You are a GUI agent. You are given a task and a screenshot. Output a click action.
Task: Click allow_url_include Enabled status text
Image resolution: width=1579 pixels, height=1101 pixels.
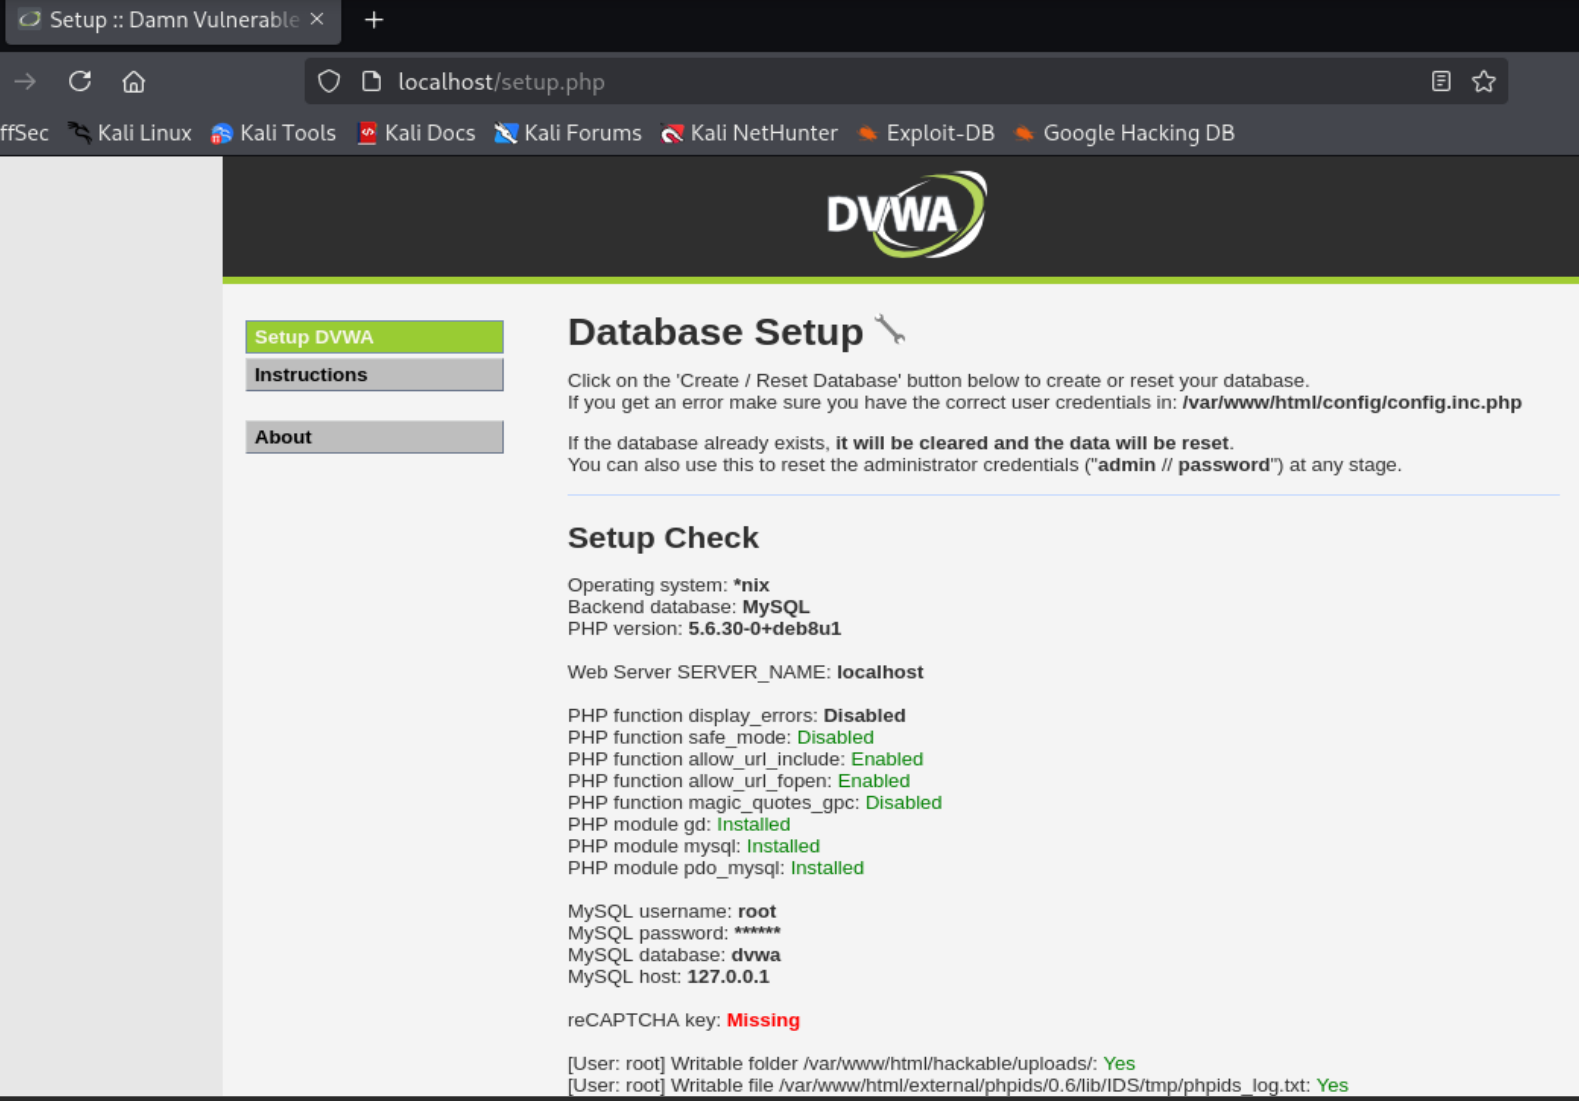[887, 760]
